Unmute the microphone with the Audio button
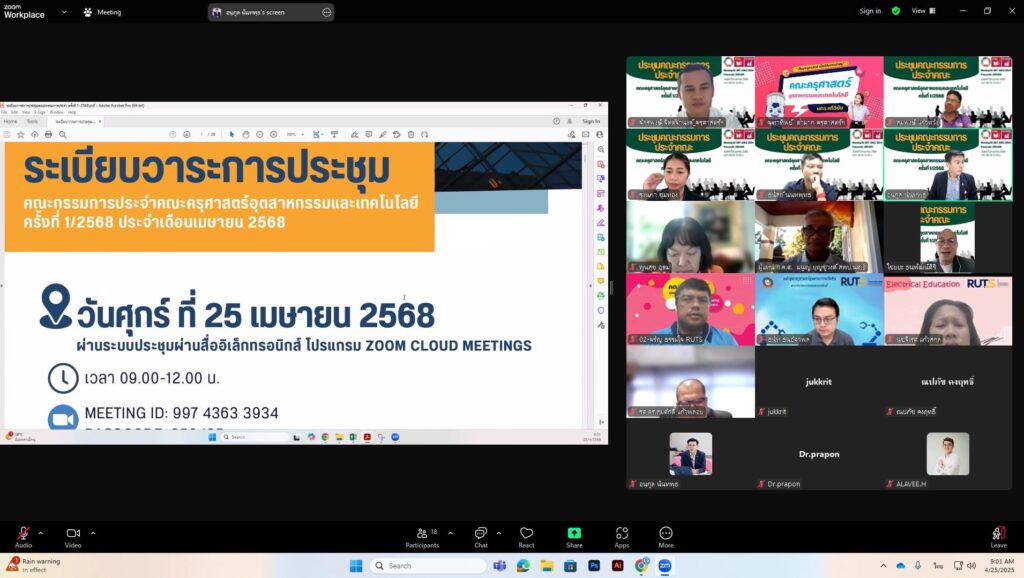The height and width of the screenshot is (578, 1024). point(24,537)
